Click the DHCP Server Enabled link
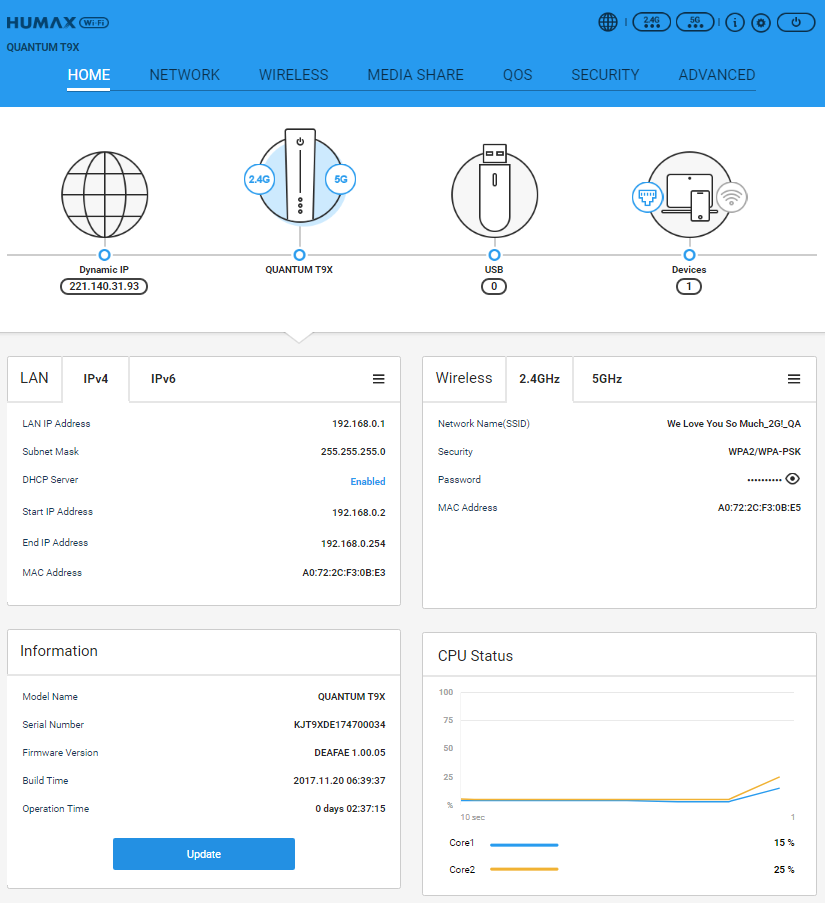This screenshot has height=903, width=825. tap(368, 481)
